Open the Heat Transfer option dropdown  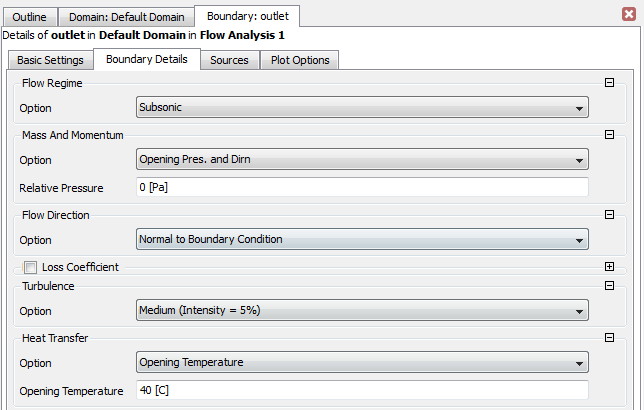361,363
